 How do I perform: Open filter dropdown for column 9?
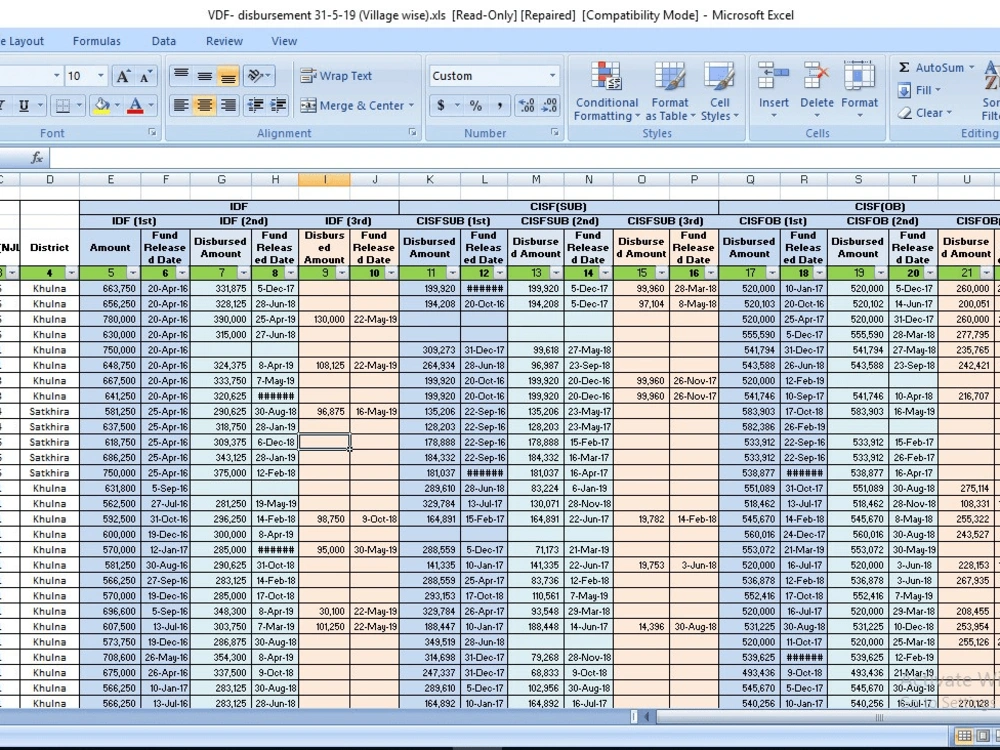point(342,274)
